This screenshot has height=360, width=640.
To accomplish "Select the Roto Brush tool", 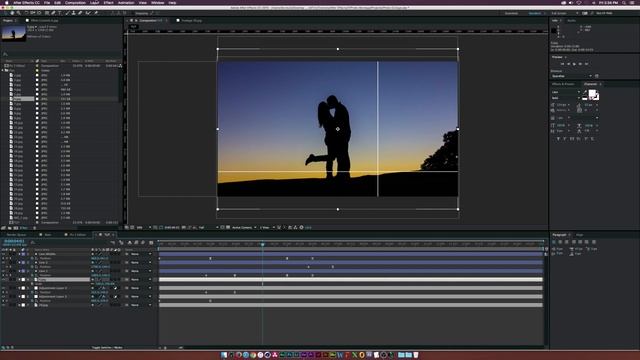I will coord(88,13).
